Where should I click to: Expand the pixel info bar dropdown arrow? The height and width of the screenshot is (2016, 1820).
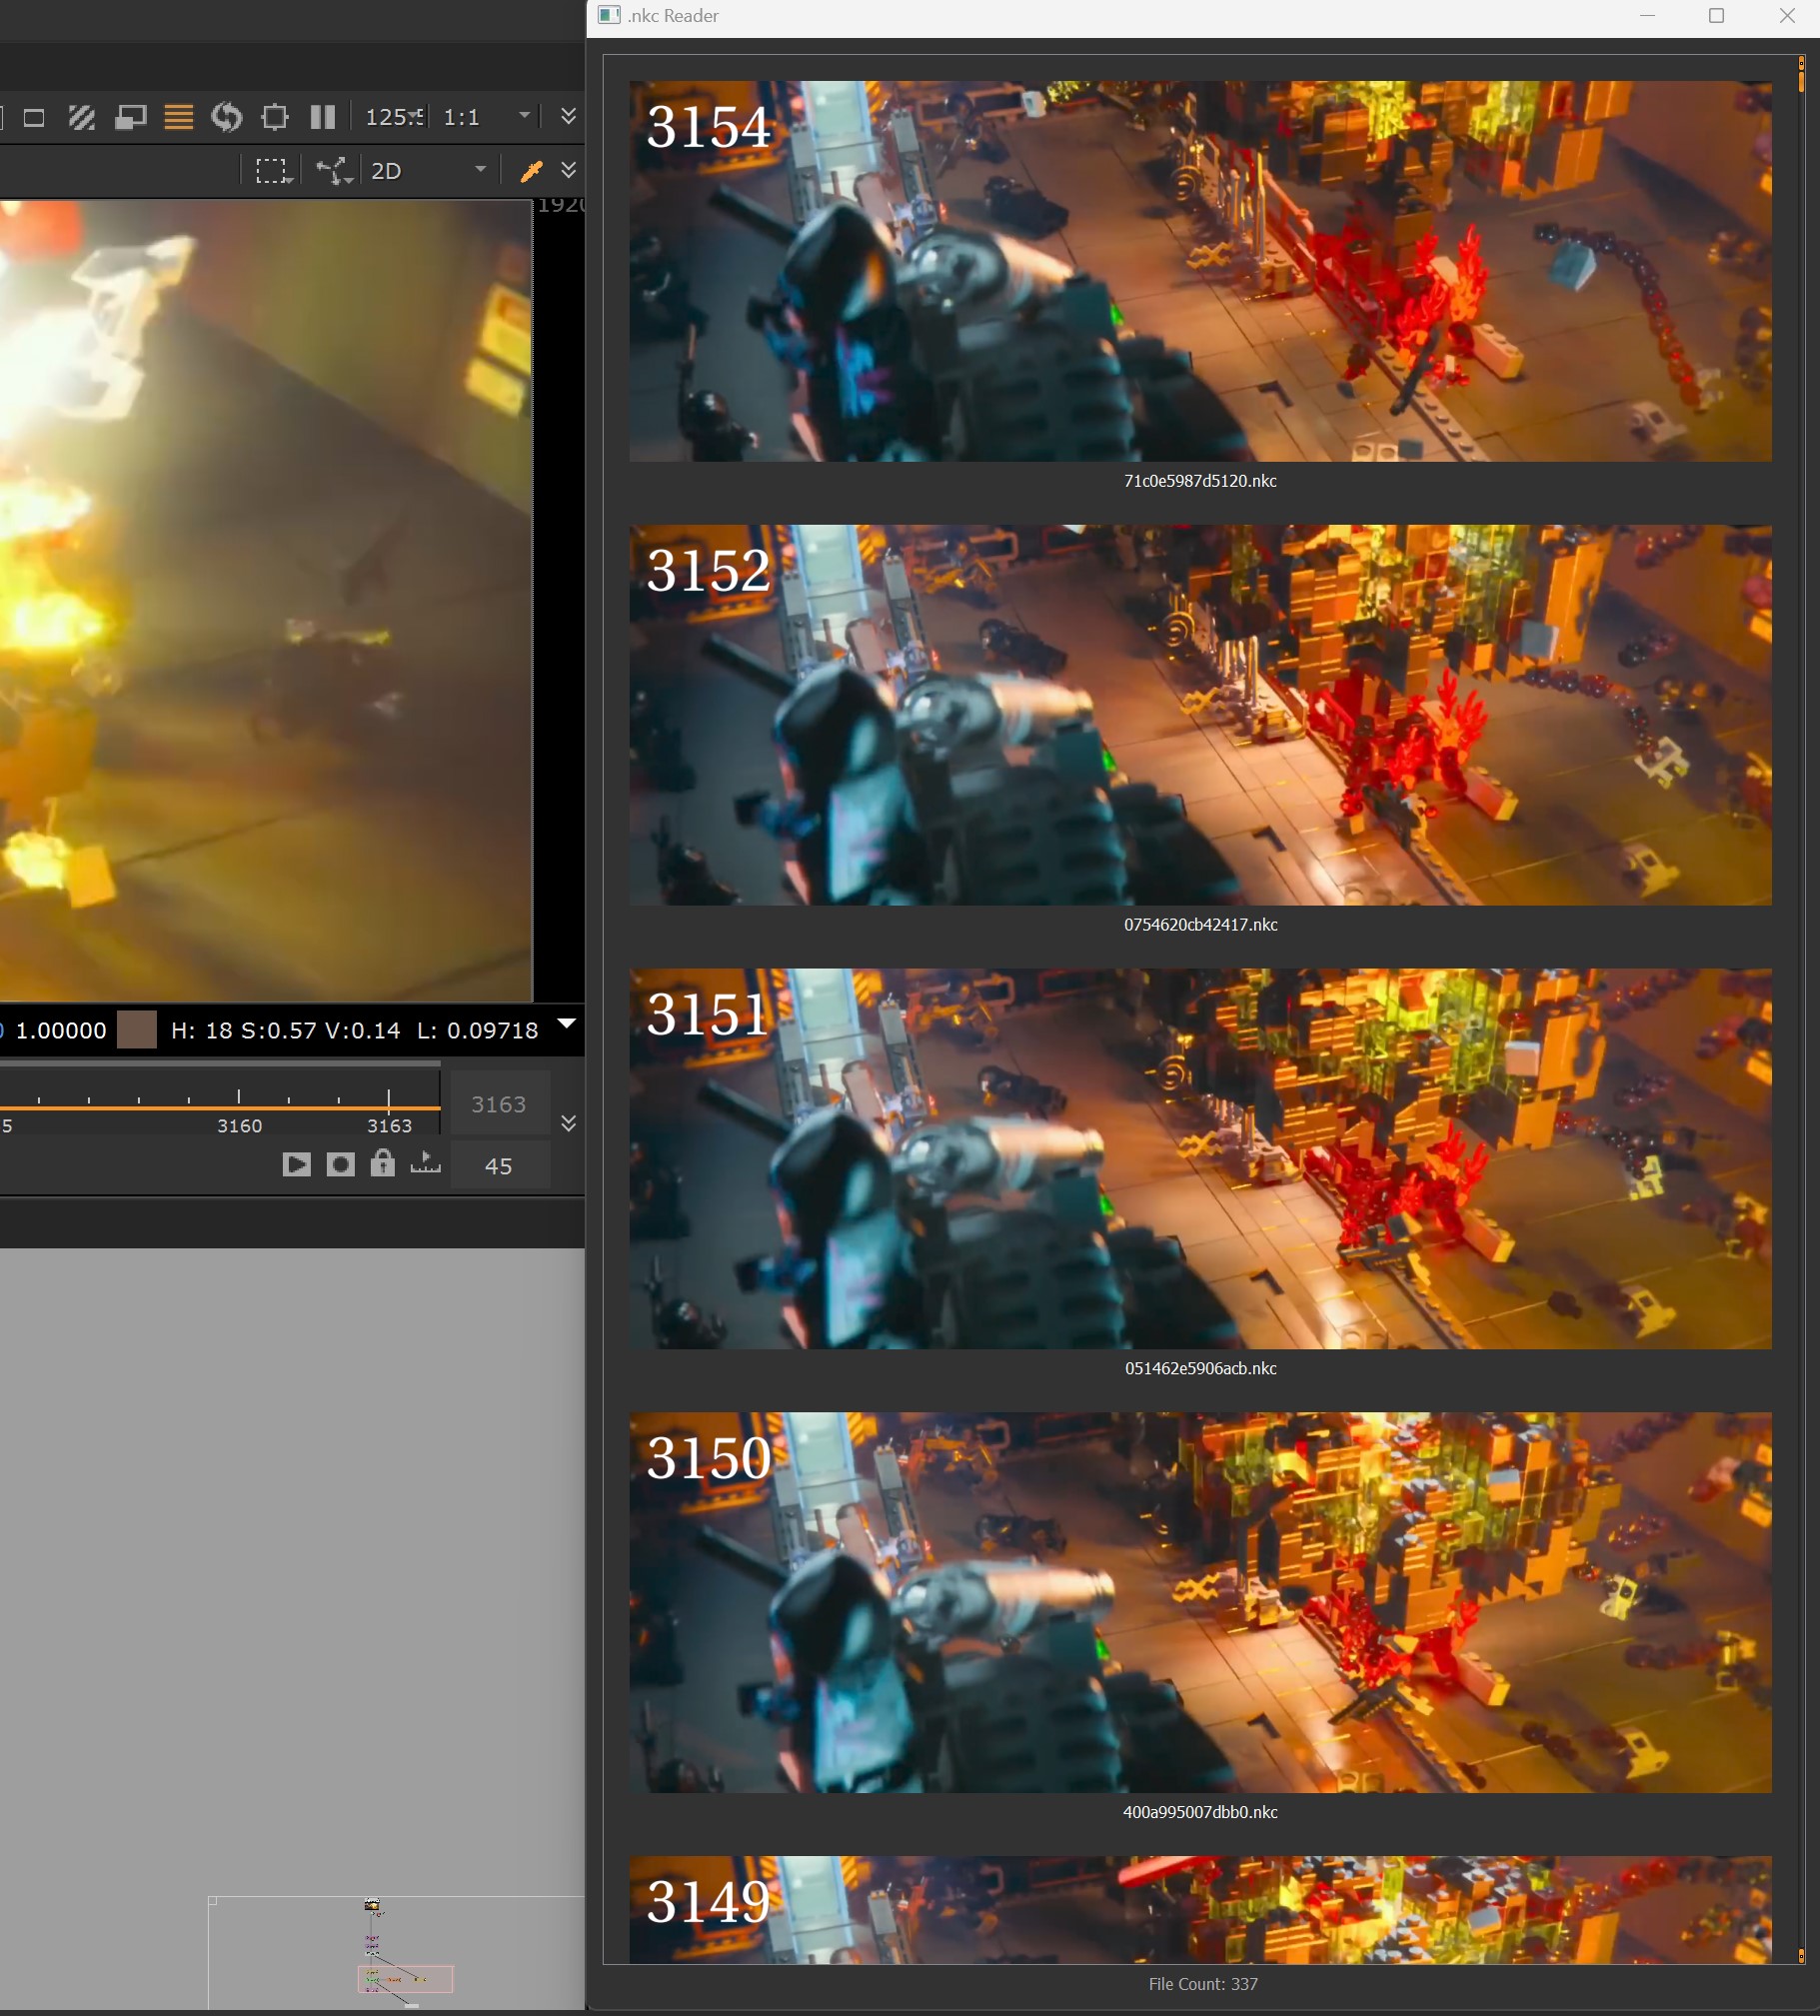(x=566, y=1023)
